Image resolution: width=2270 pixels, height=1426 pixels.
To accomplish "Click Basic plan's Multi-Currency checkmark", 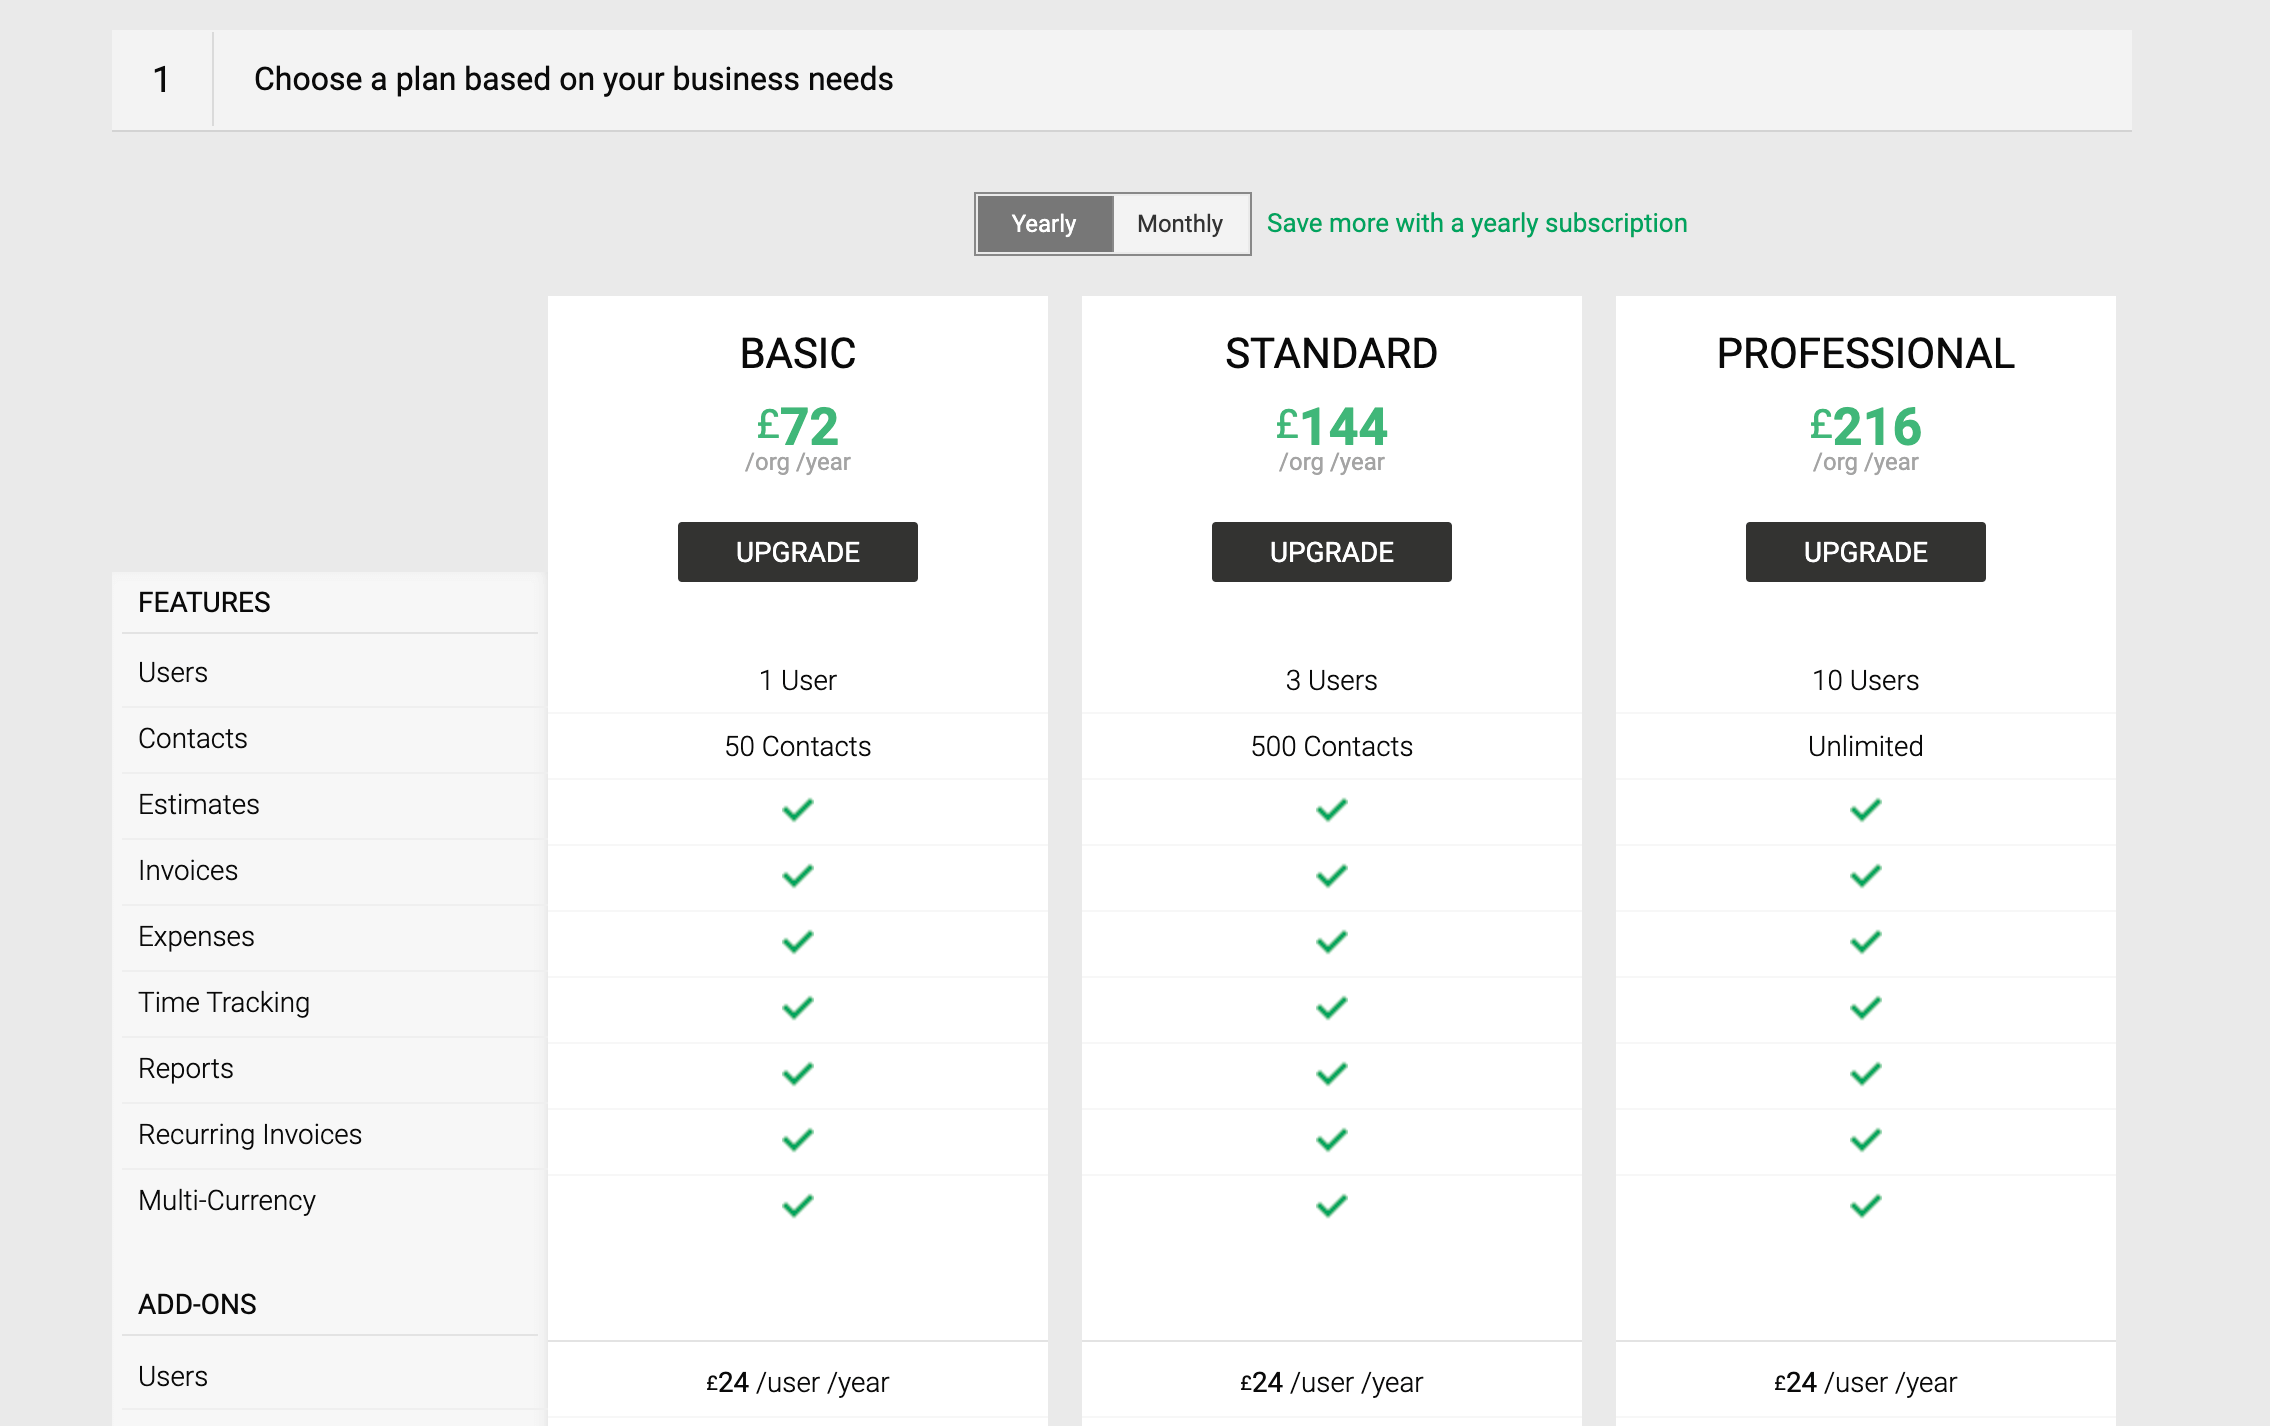I will (797, 1206).
